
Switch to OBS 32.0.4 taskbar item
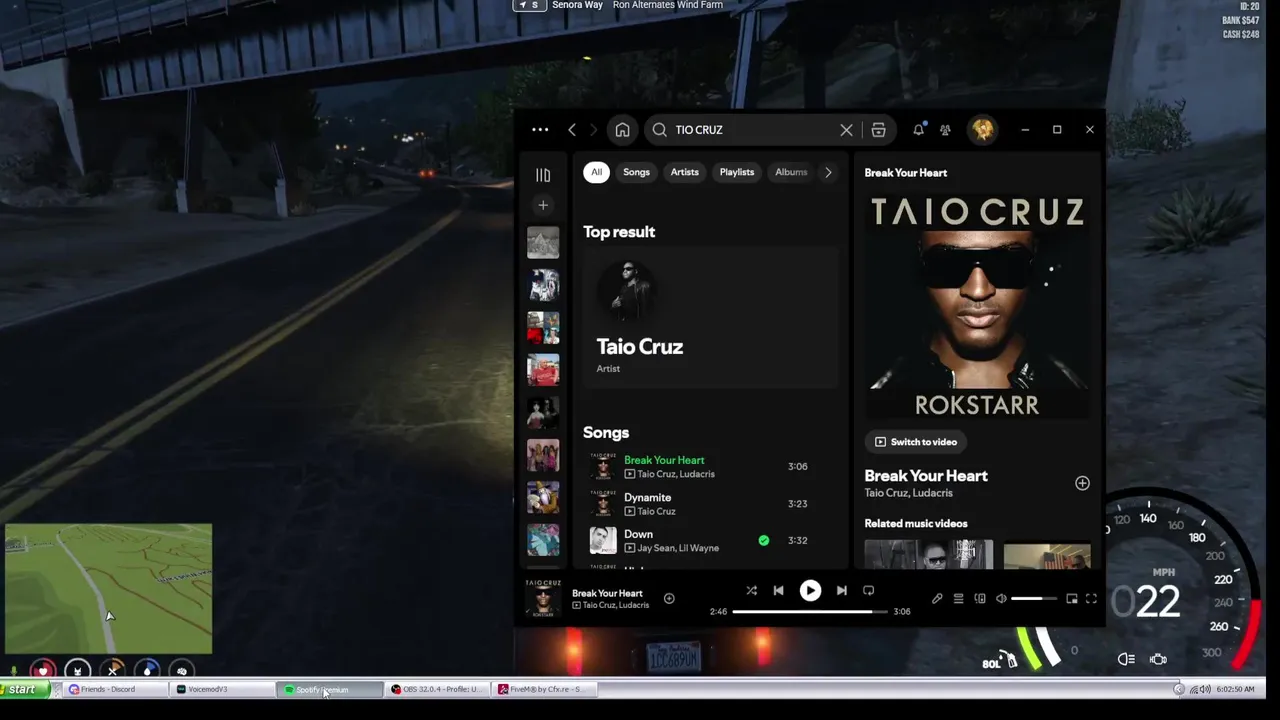[x=435, y=689]
